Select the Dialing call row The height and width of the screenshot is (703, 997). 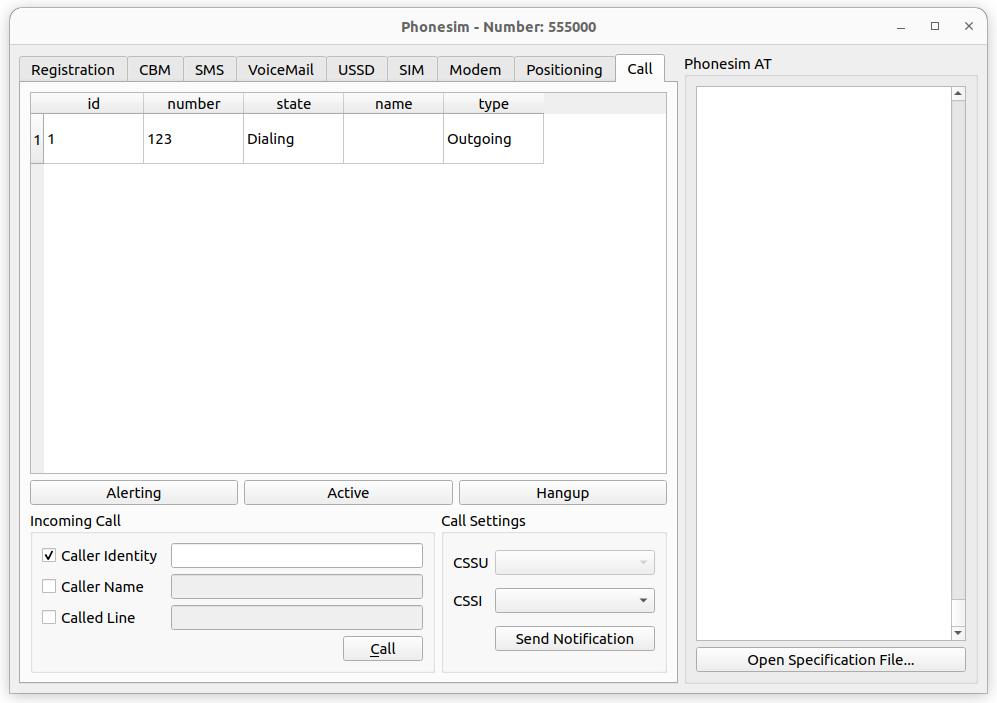293,138
